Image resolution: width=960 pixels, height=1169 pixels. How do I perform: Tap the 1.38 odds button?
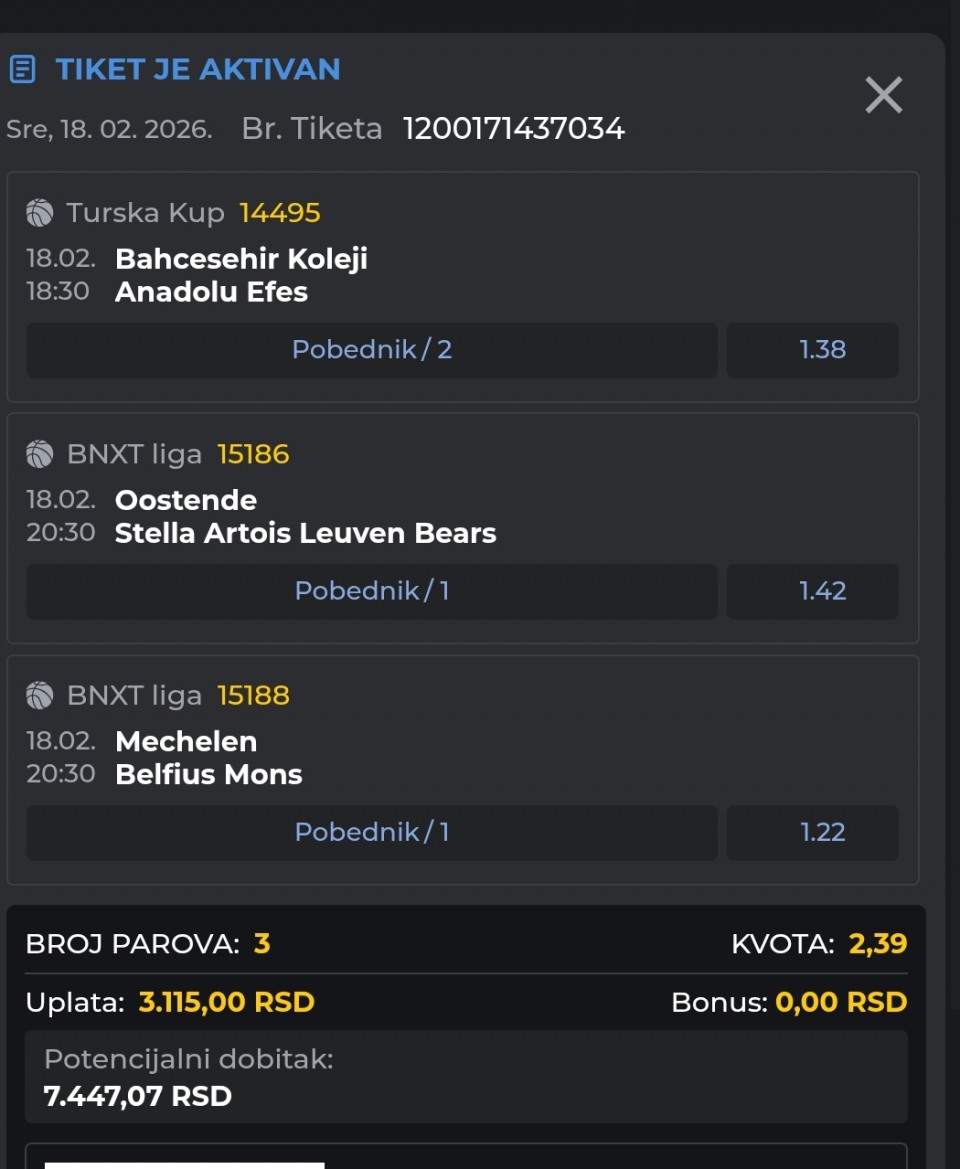[822, 350]
